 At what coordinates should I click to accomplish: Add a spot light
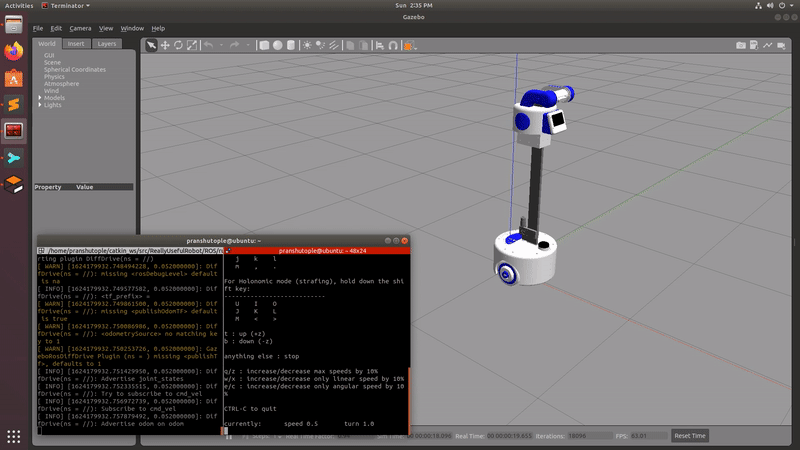(320, 45)
